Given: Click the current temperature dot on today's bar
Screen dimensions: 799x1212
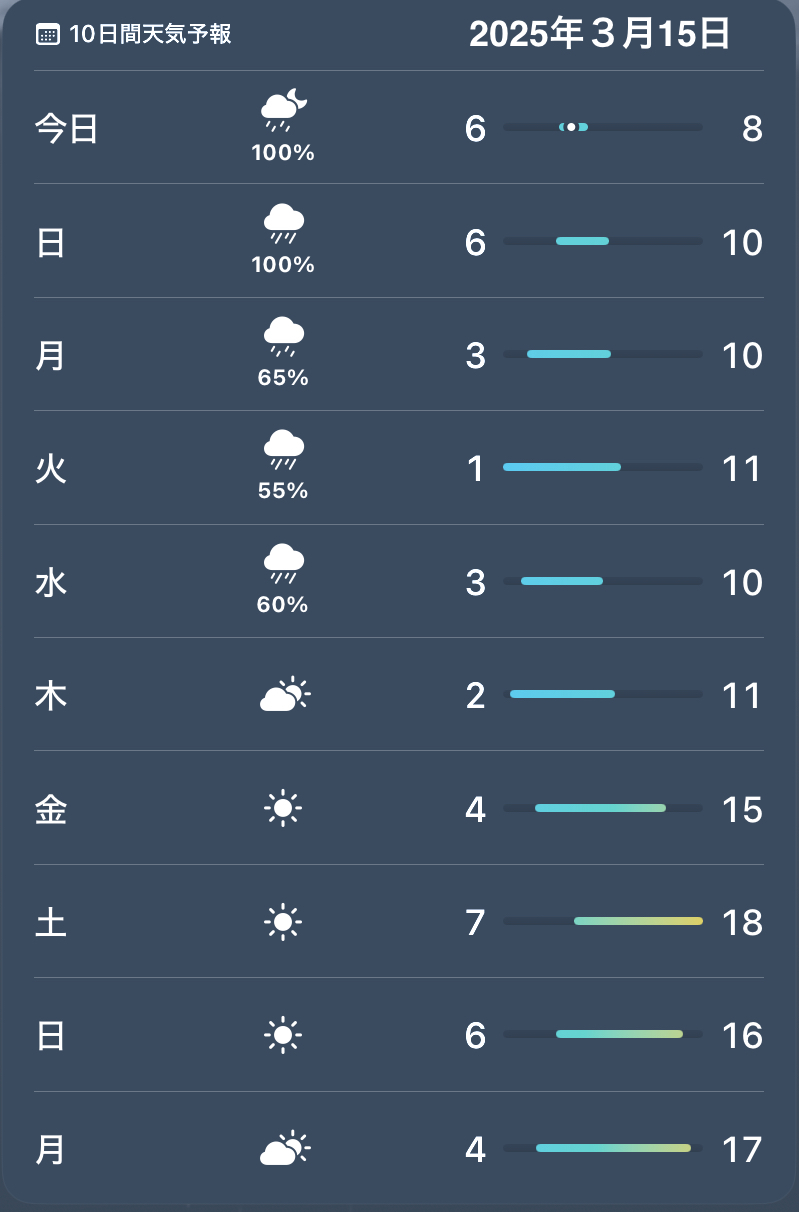Looking at the screenshot, I should [x=571, y=127].
